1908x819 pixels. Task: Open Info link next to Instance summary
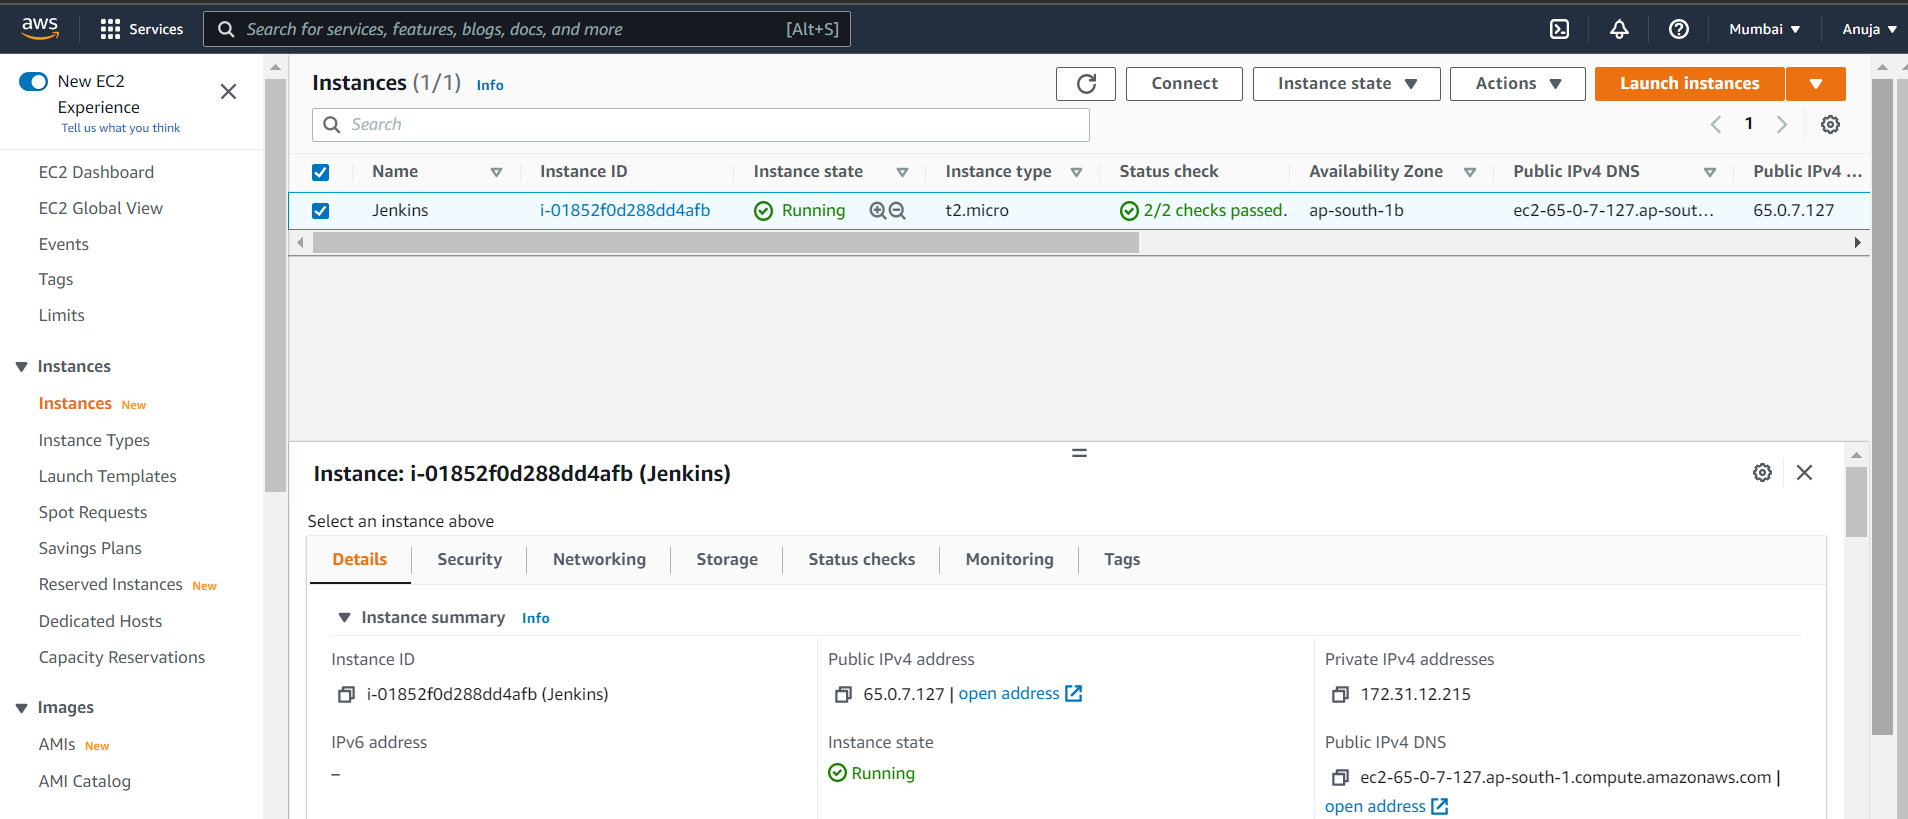pyautogui.click(x=536, y=618)
